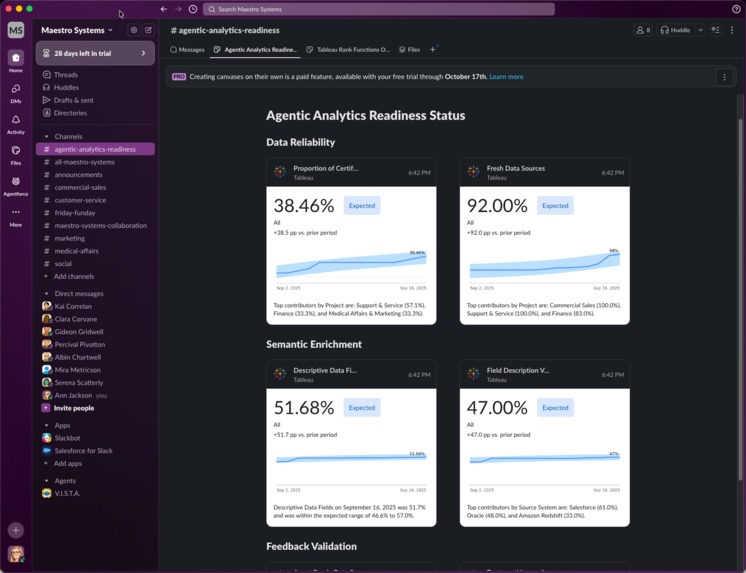
Task: Go forward using the forward arrow
Action: (x=178, y=9)
